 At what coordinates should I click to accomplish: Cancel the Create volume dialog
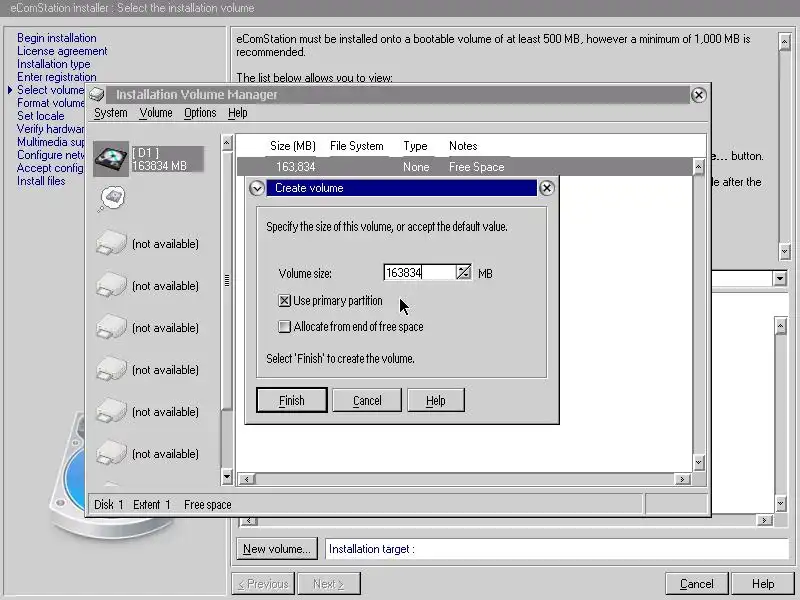pyautogui.click(x=367, y=401)
